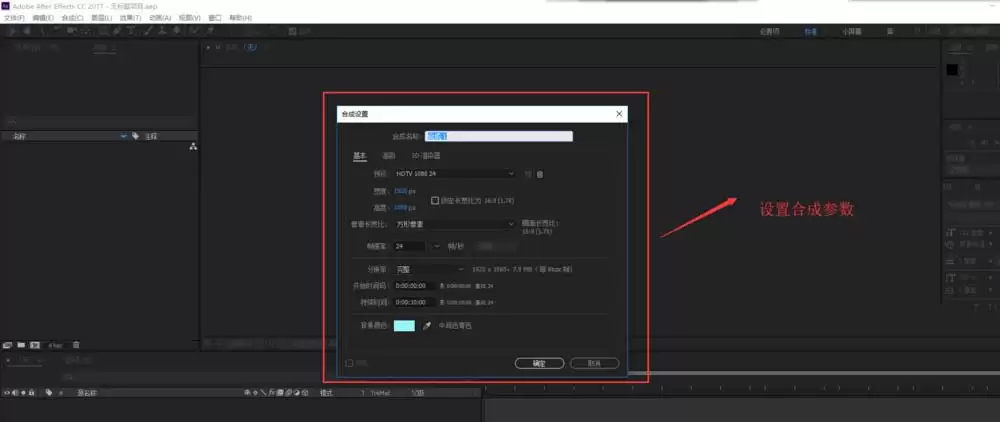
Task: Switch to the 高级 tab in composition settings
Action: [388, 156]
